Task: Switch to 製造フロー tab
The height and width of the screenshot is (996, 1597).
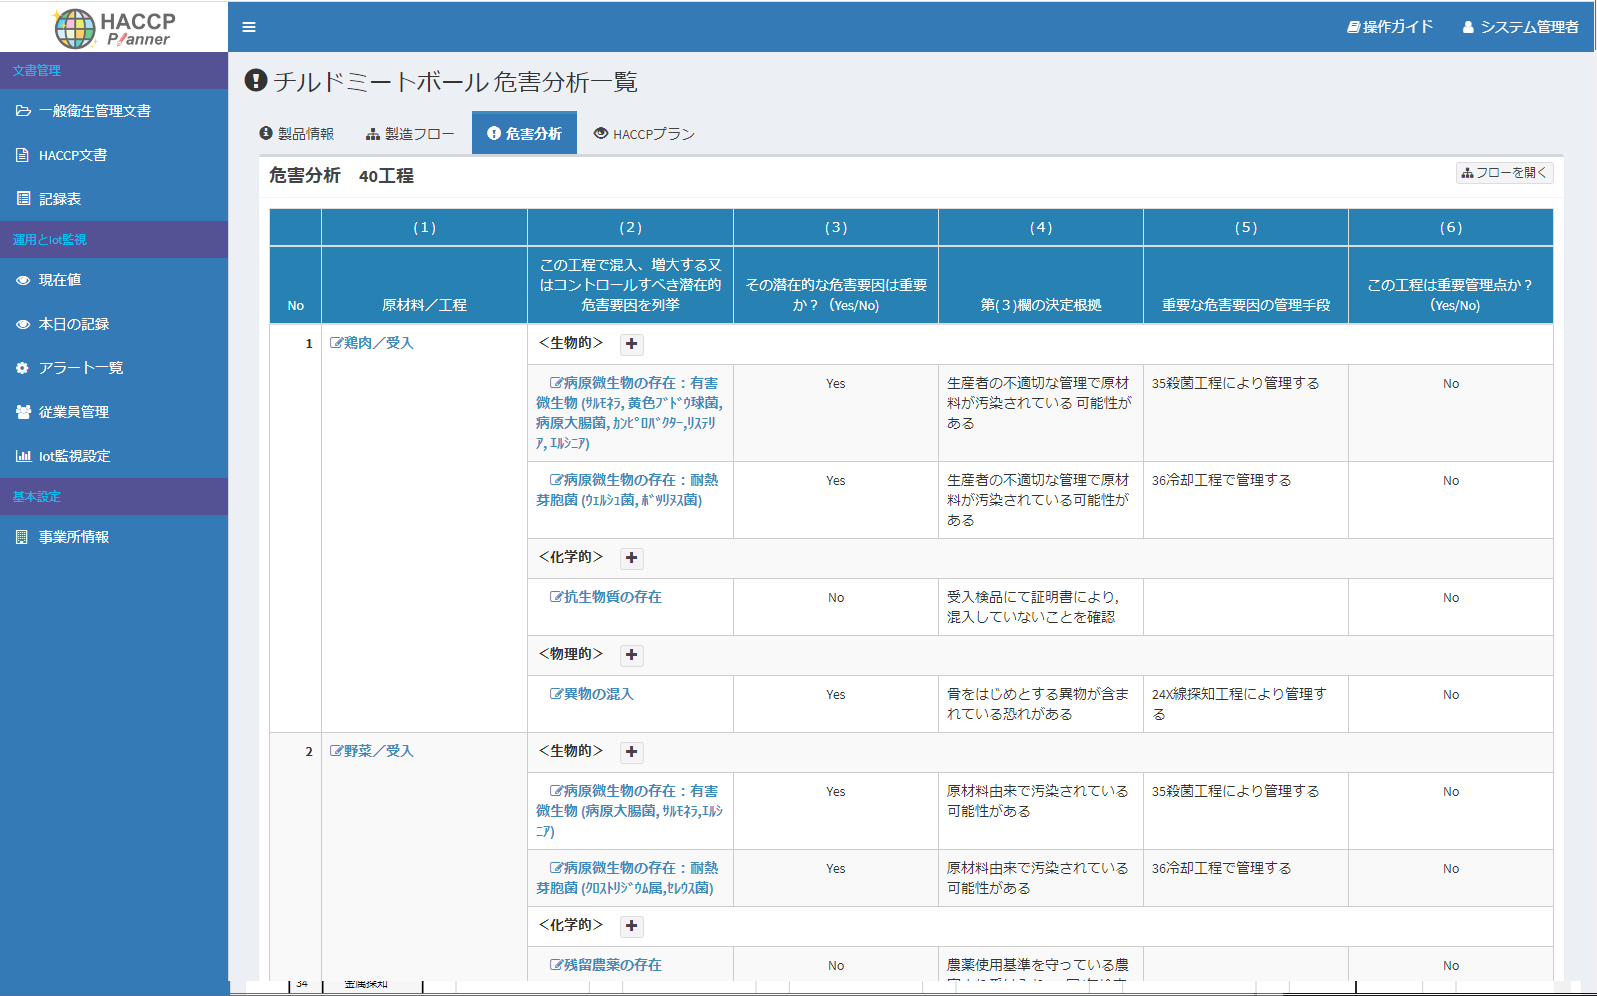Action: 410,134
